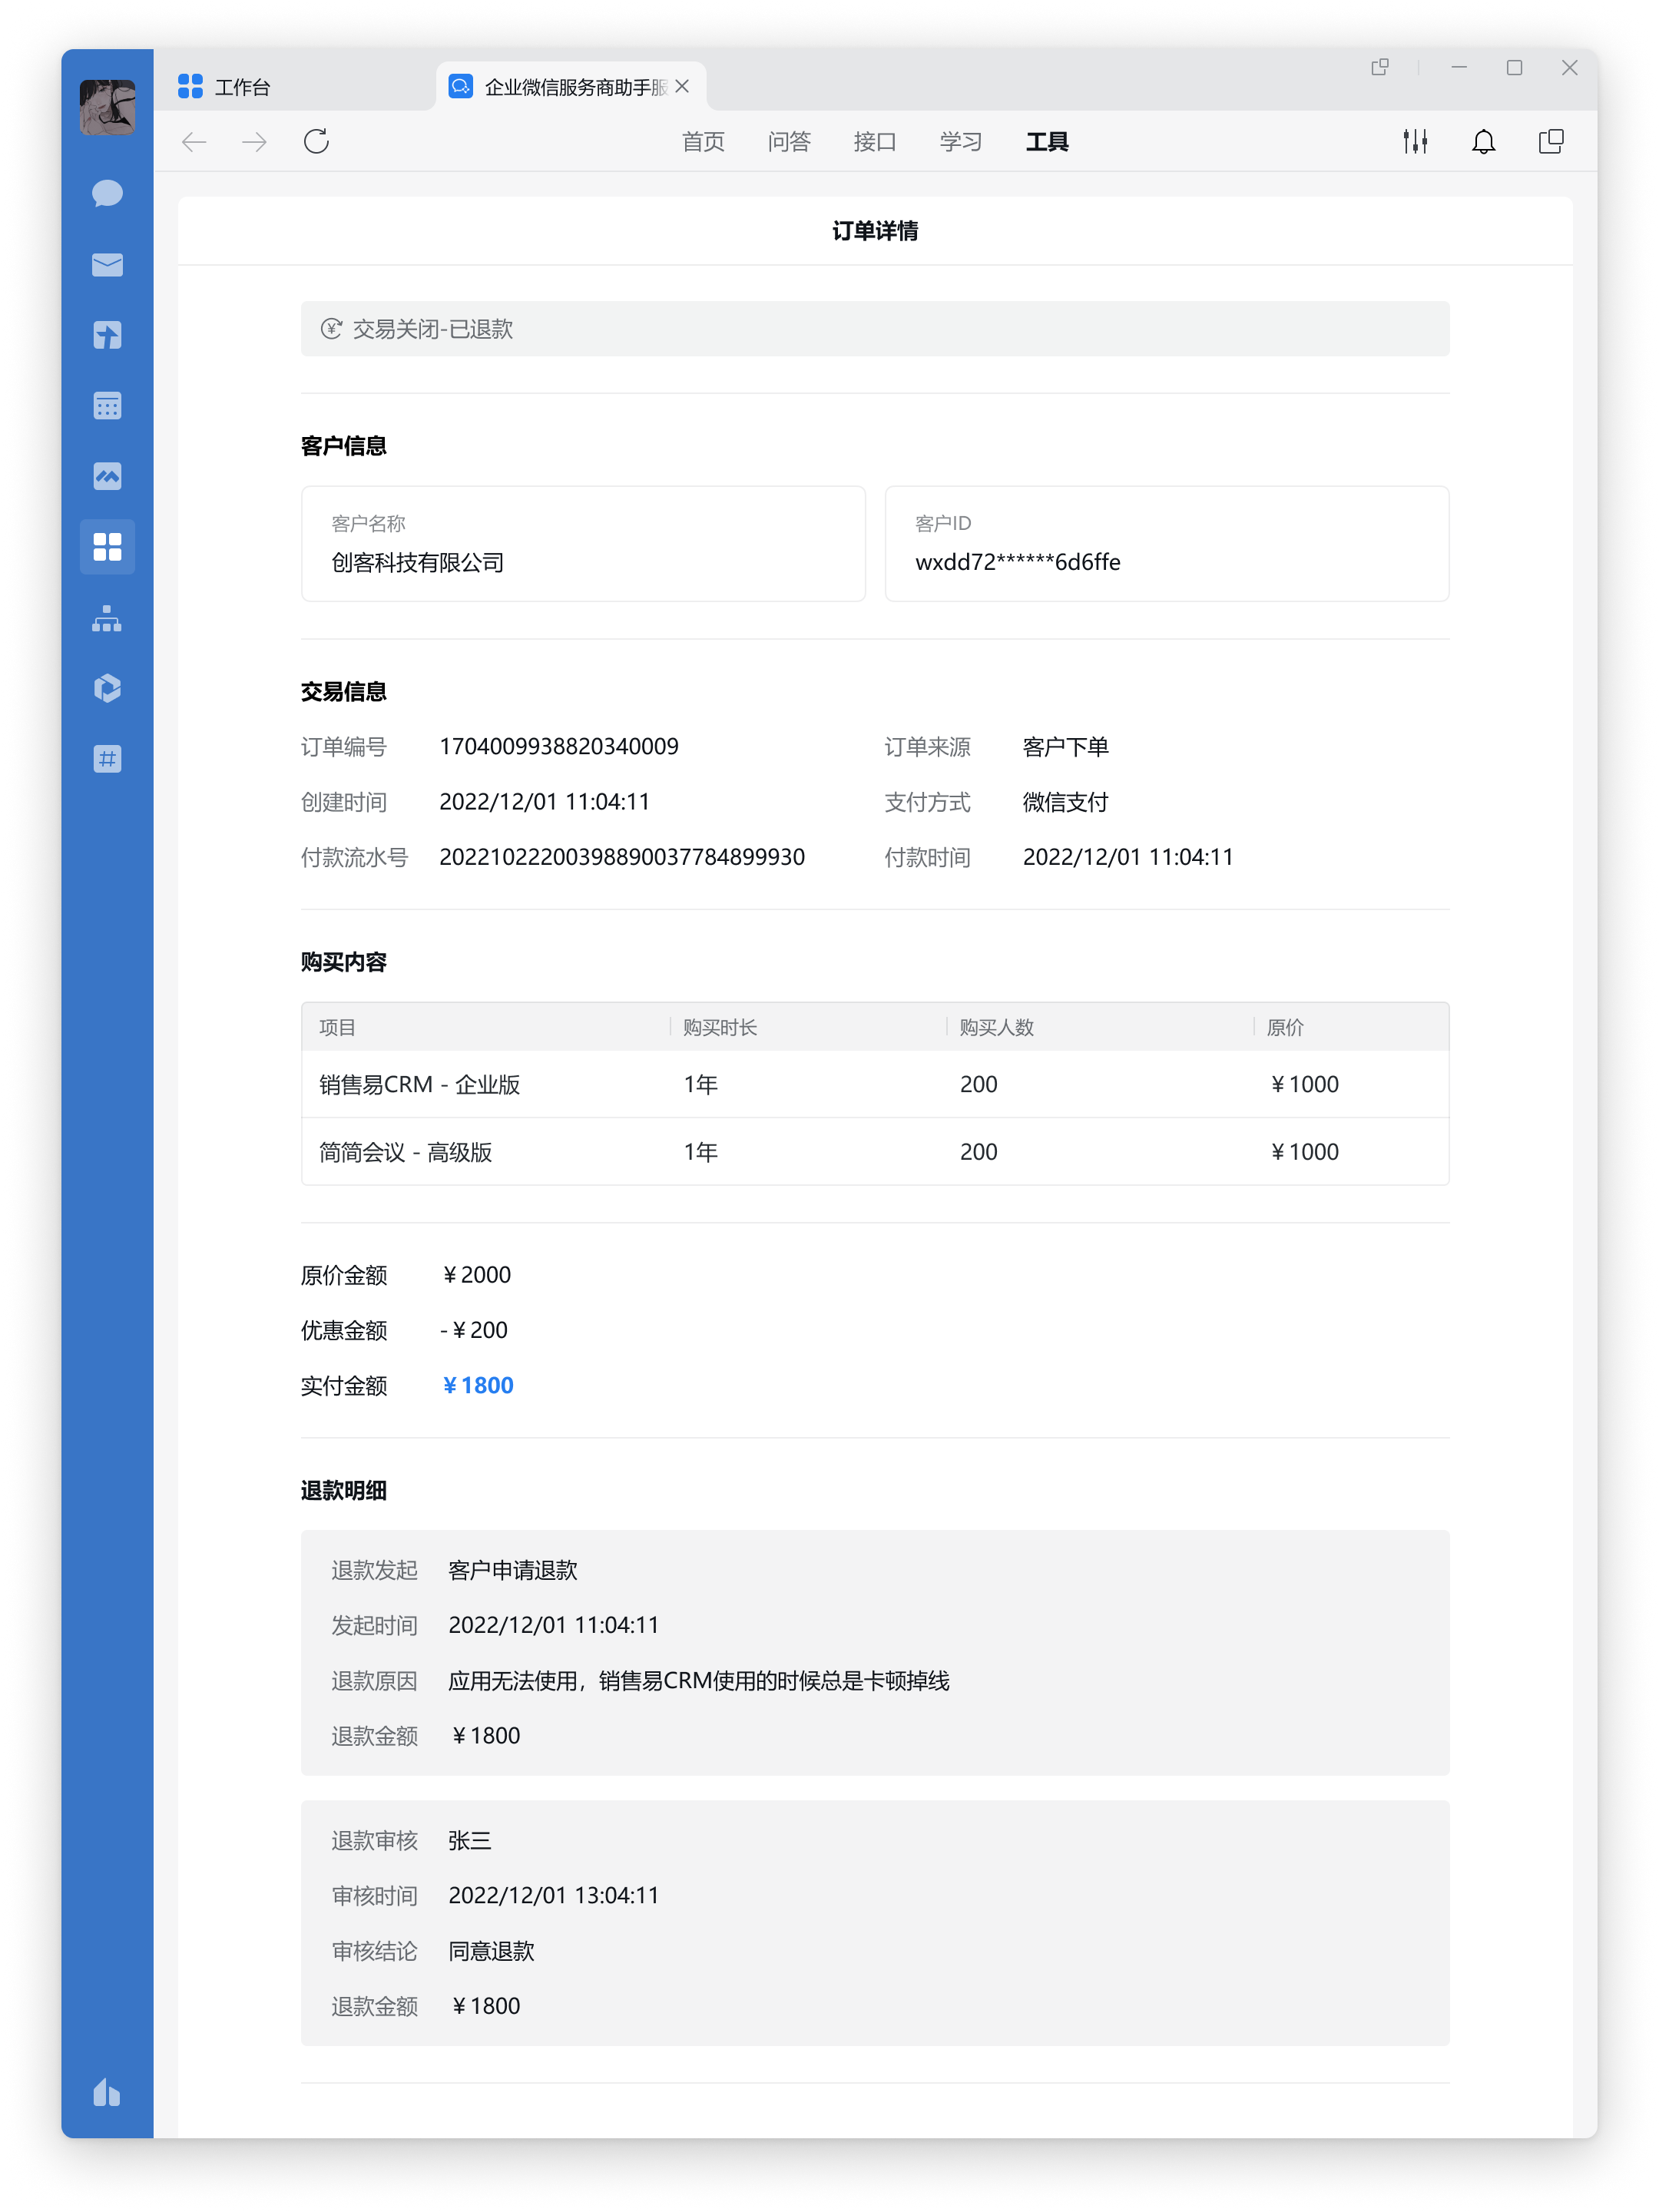Click the 购买内容 section heading
The height and width of the screenshot is (2212, 1659).
(344, 962)
